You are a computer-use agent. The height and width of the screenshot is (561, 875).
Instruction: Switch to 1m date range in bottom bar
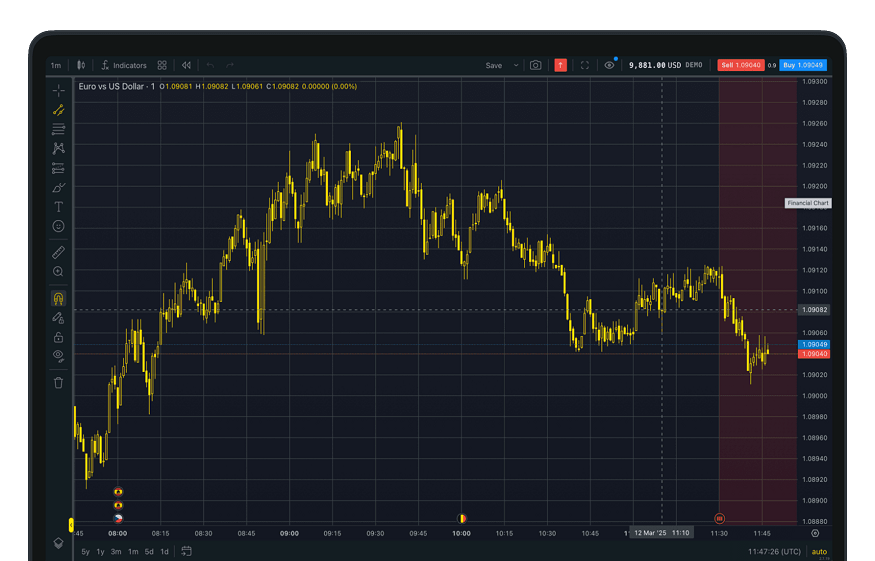[133, 552]
